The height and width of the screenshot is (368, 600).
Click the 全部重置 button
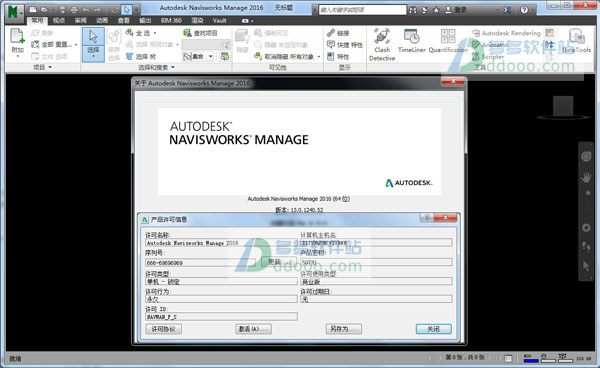pos(51,45)
